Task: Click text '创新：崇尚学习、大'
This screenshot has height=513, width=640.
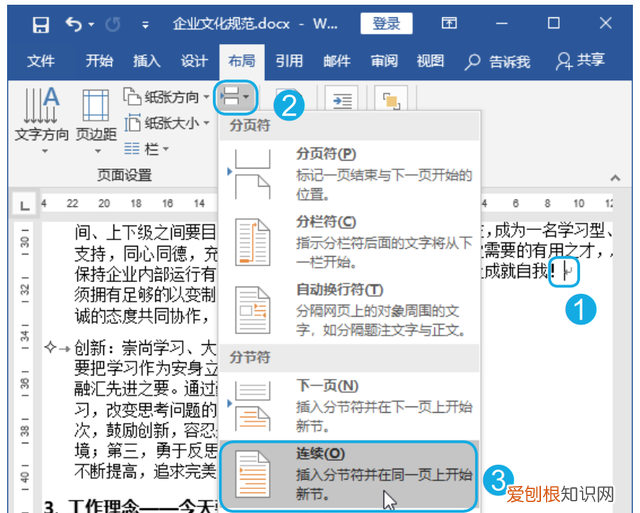Action: pos(145,348)
